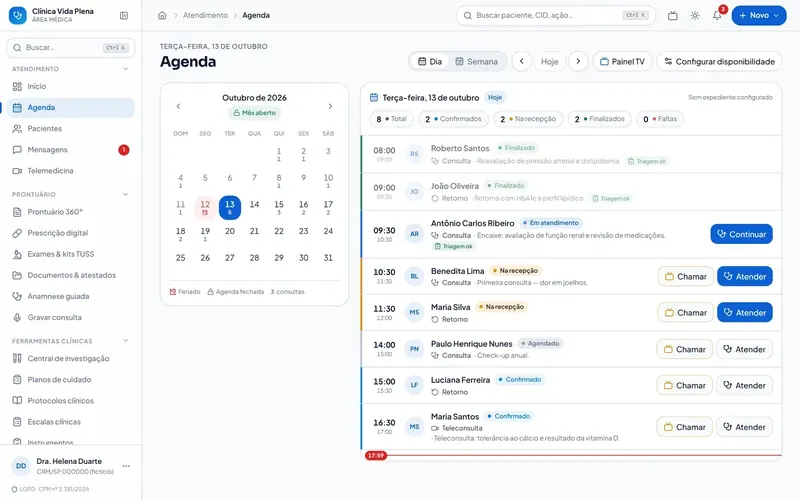
Task: Click Atendimento in the breadcrumb
Action: pyautogui.click(x=205, y=15)
